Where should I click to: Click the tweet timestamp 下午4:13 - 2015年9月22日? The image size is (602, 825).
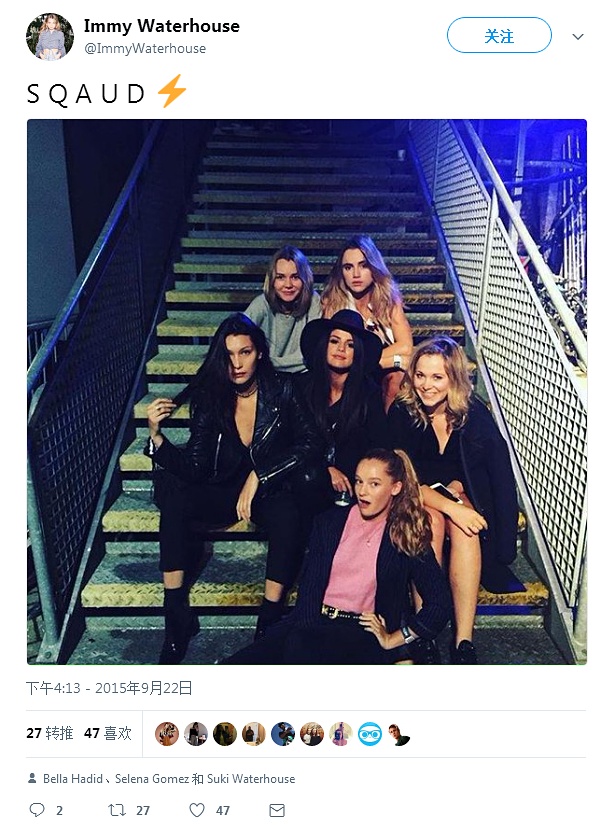109,688
